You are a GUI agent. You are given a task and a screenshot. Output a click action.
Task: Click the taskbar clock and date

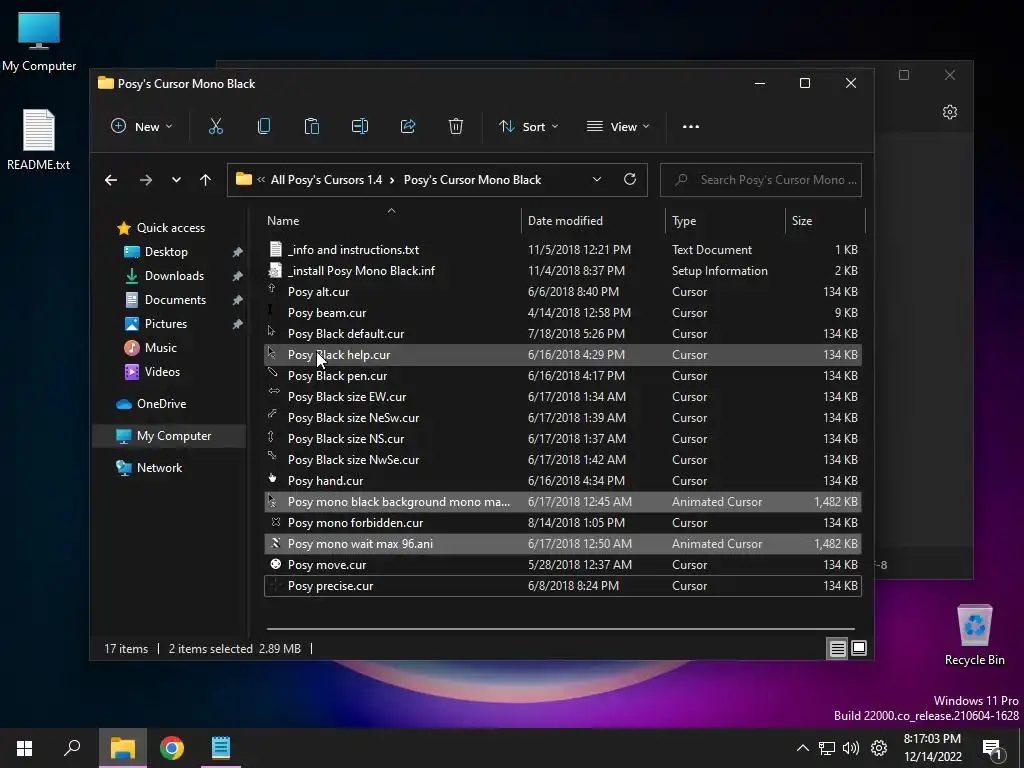coord(933,748)
